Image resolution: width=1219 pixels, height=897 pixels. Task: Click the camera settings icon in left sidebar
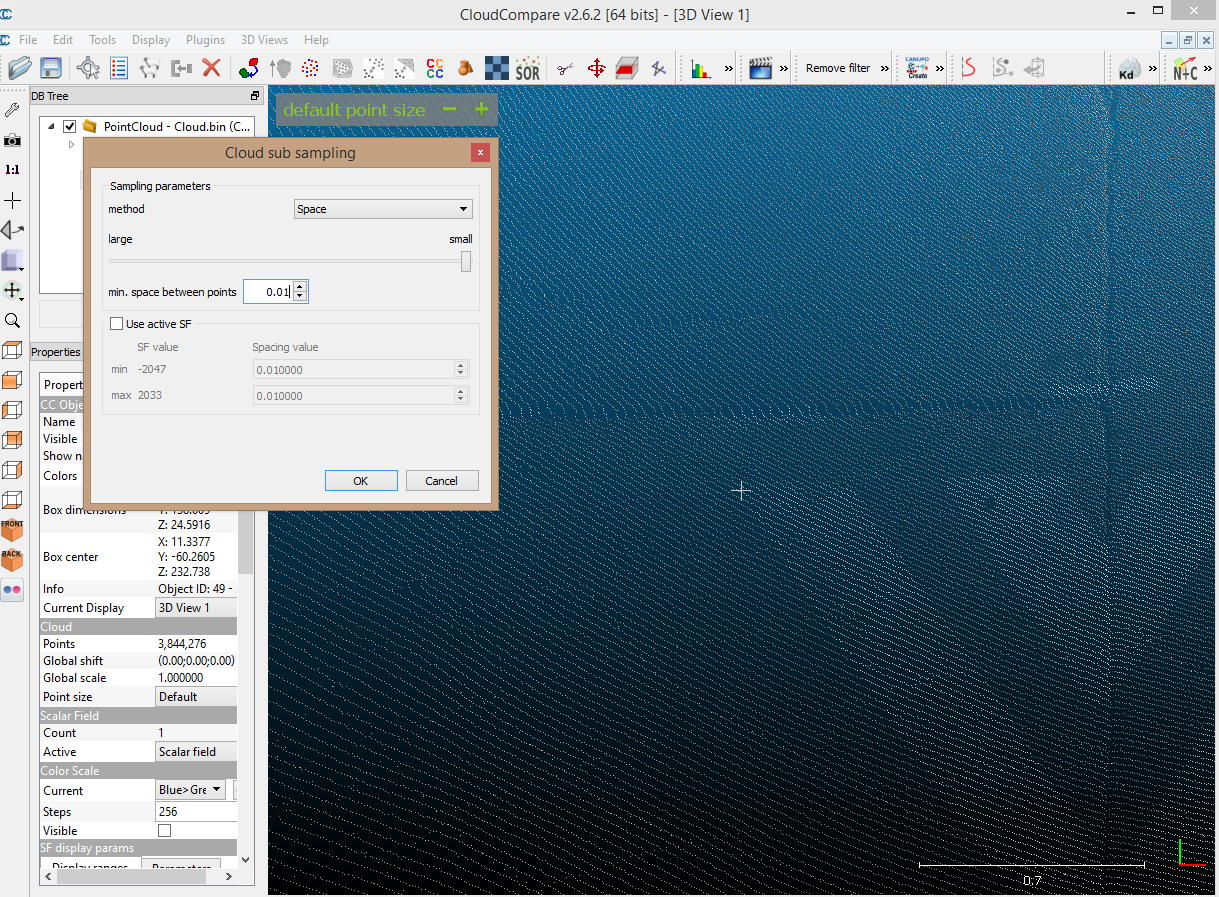(x=12, y=140)
